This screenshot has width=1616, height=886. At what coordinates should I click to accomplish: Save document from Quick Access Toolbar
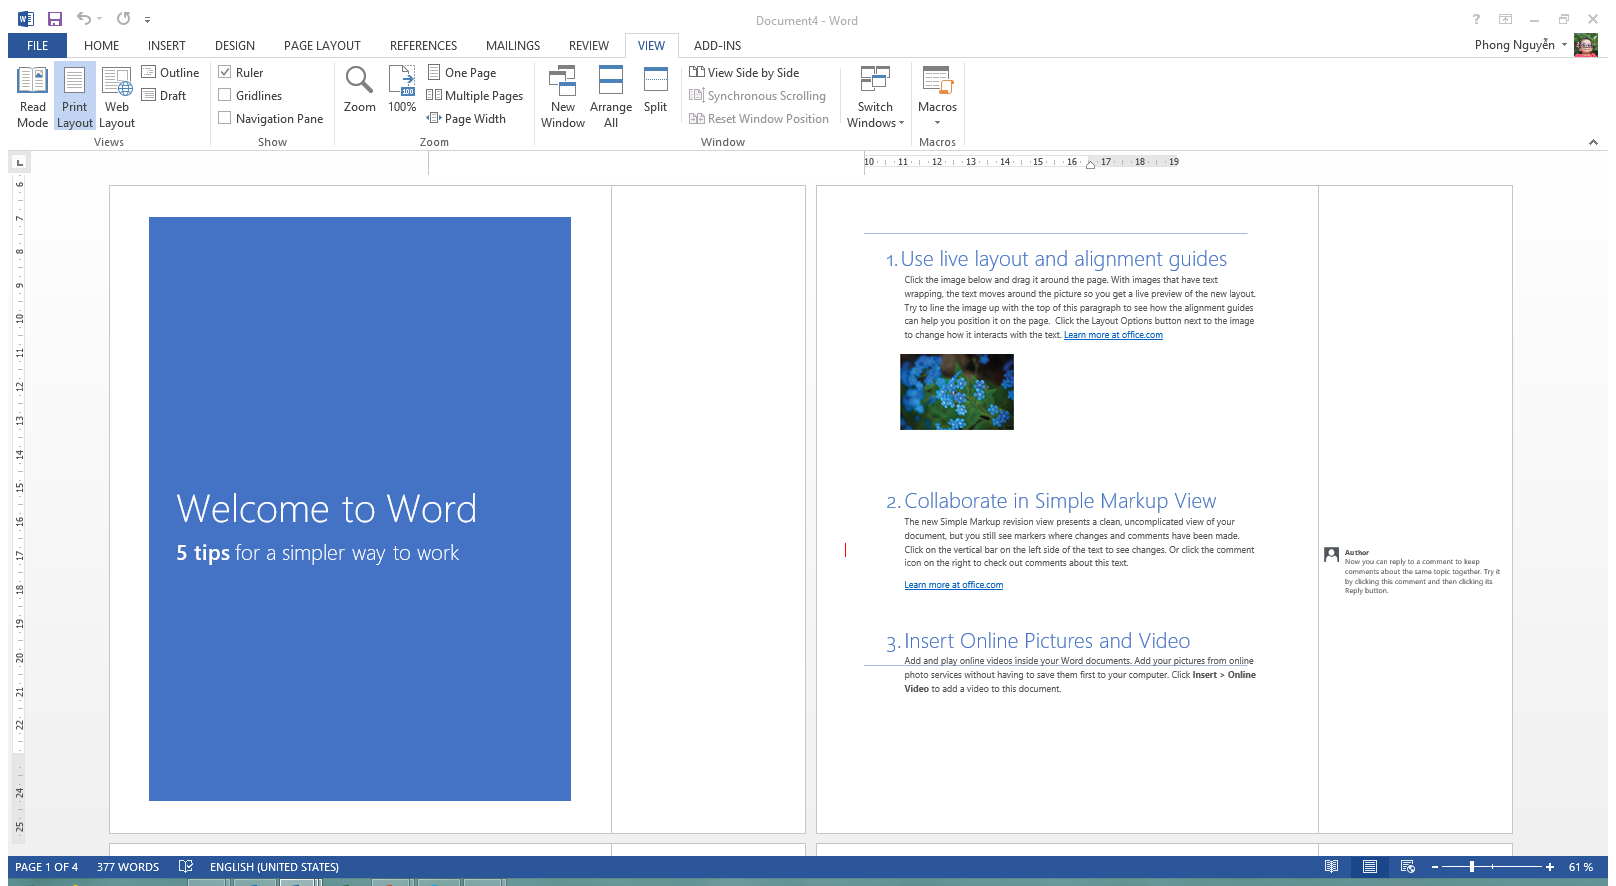click(x=55, y=19)
